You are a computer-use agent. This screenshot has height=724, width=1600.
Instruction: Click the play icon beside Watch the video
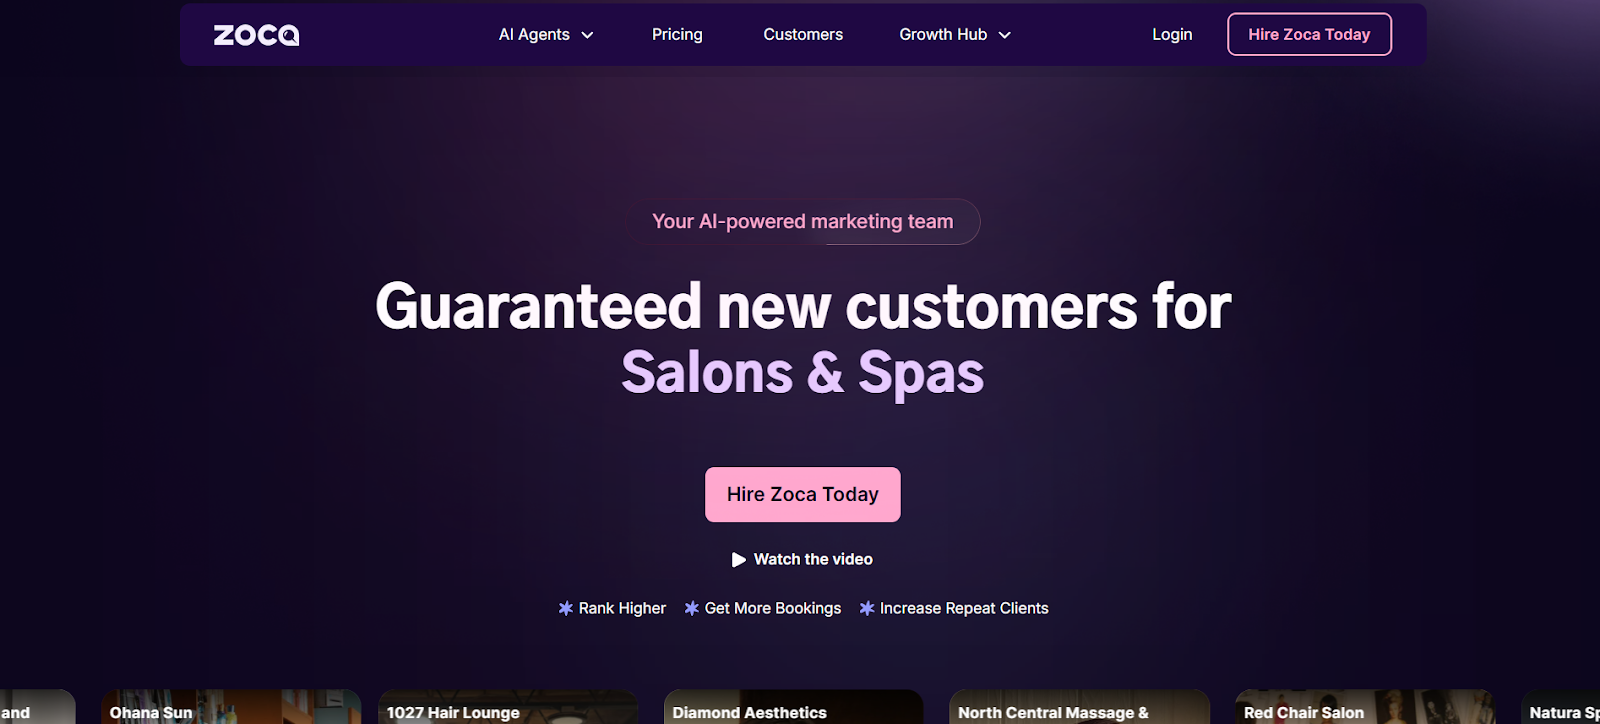(x=739, y=560)
